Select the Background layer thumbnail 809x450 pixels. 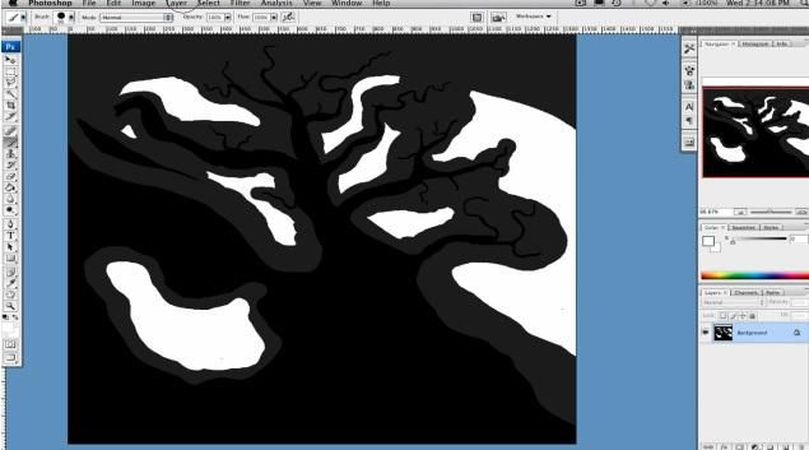point(723,332)
